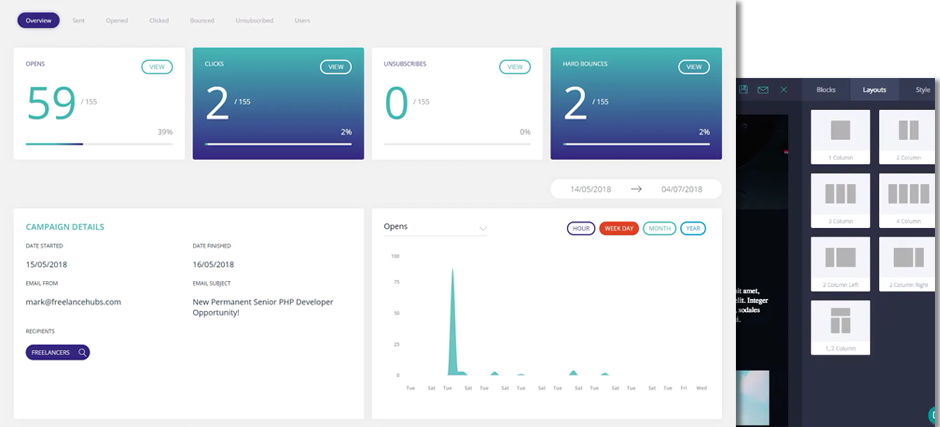Click the tall peak in Opens chart
Image resolution: width=940 pixels, height=427 pixels.
click(x=452, y=300)
